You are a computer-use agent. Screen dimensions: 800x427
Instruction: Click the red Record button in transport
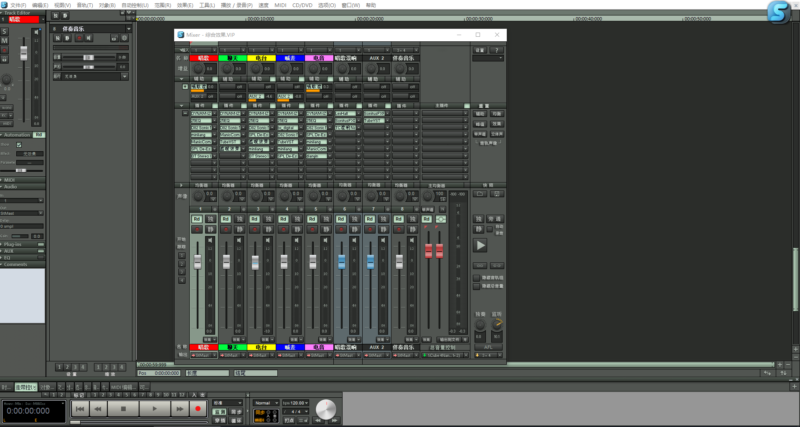click(x=198, y=409)
